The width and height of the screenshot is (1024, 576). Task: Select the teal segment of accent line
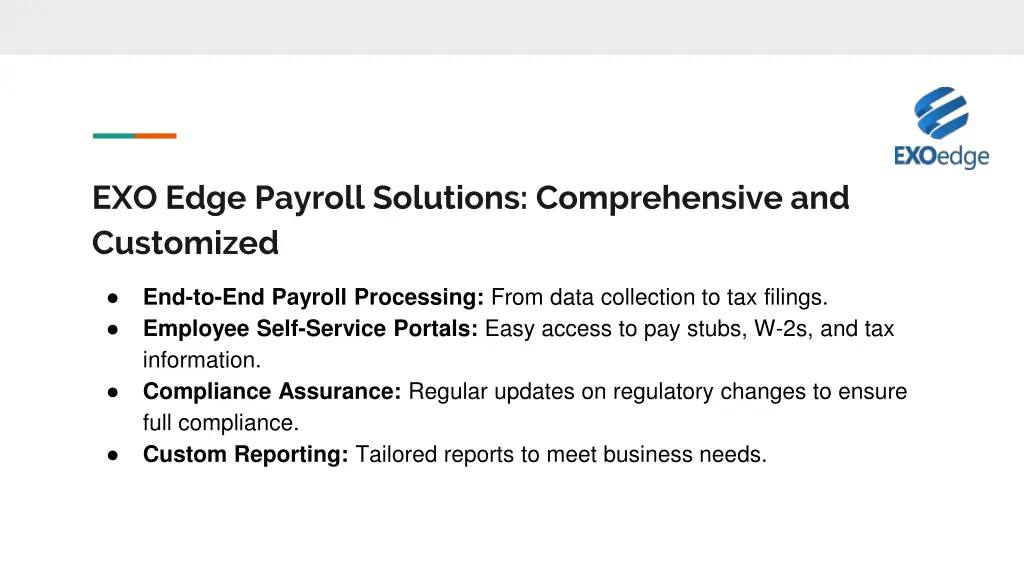click(x=114, y=135)
